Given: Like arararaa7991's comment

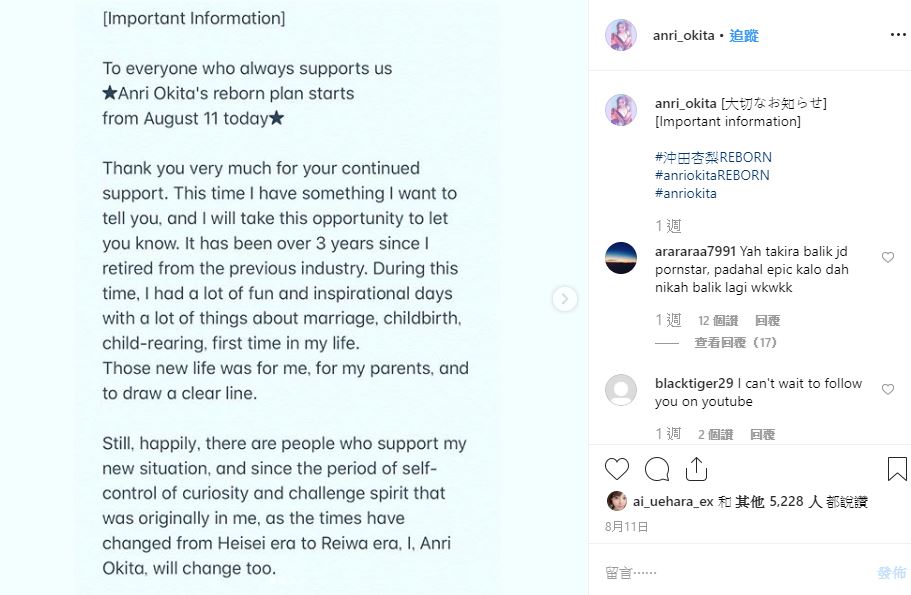Looking at the screenshot, I should [x=888, y=258].
